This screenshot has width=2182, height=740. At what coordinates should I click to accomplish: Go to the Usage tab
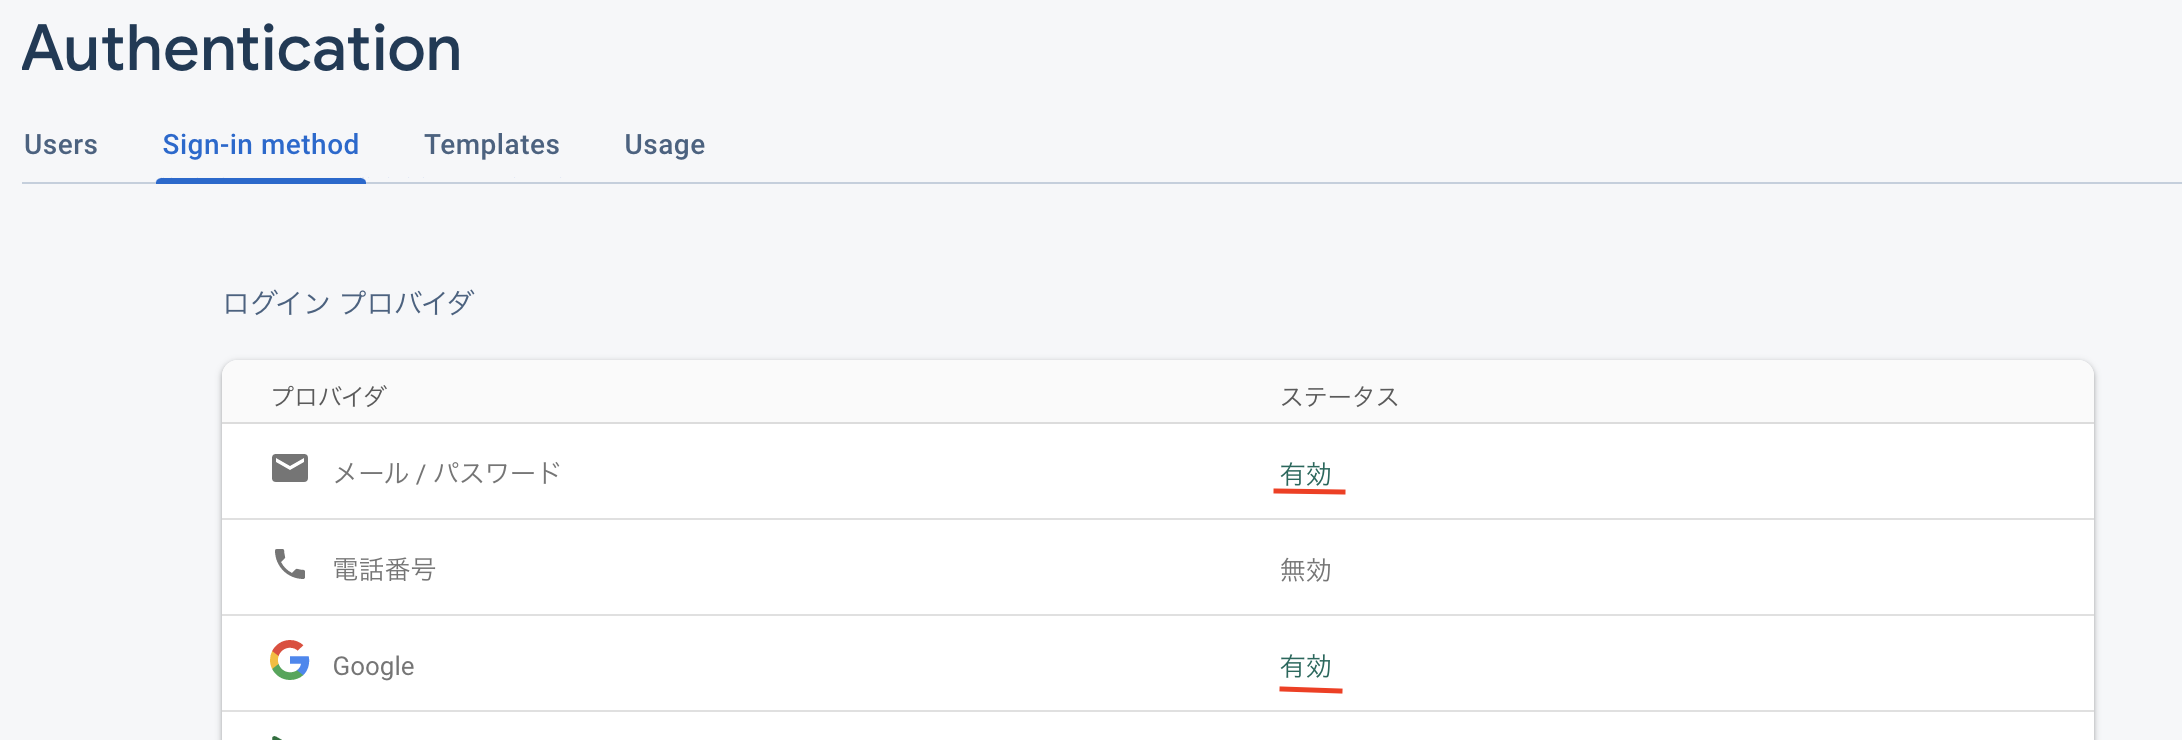(x=663, y=145)
